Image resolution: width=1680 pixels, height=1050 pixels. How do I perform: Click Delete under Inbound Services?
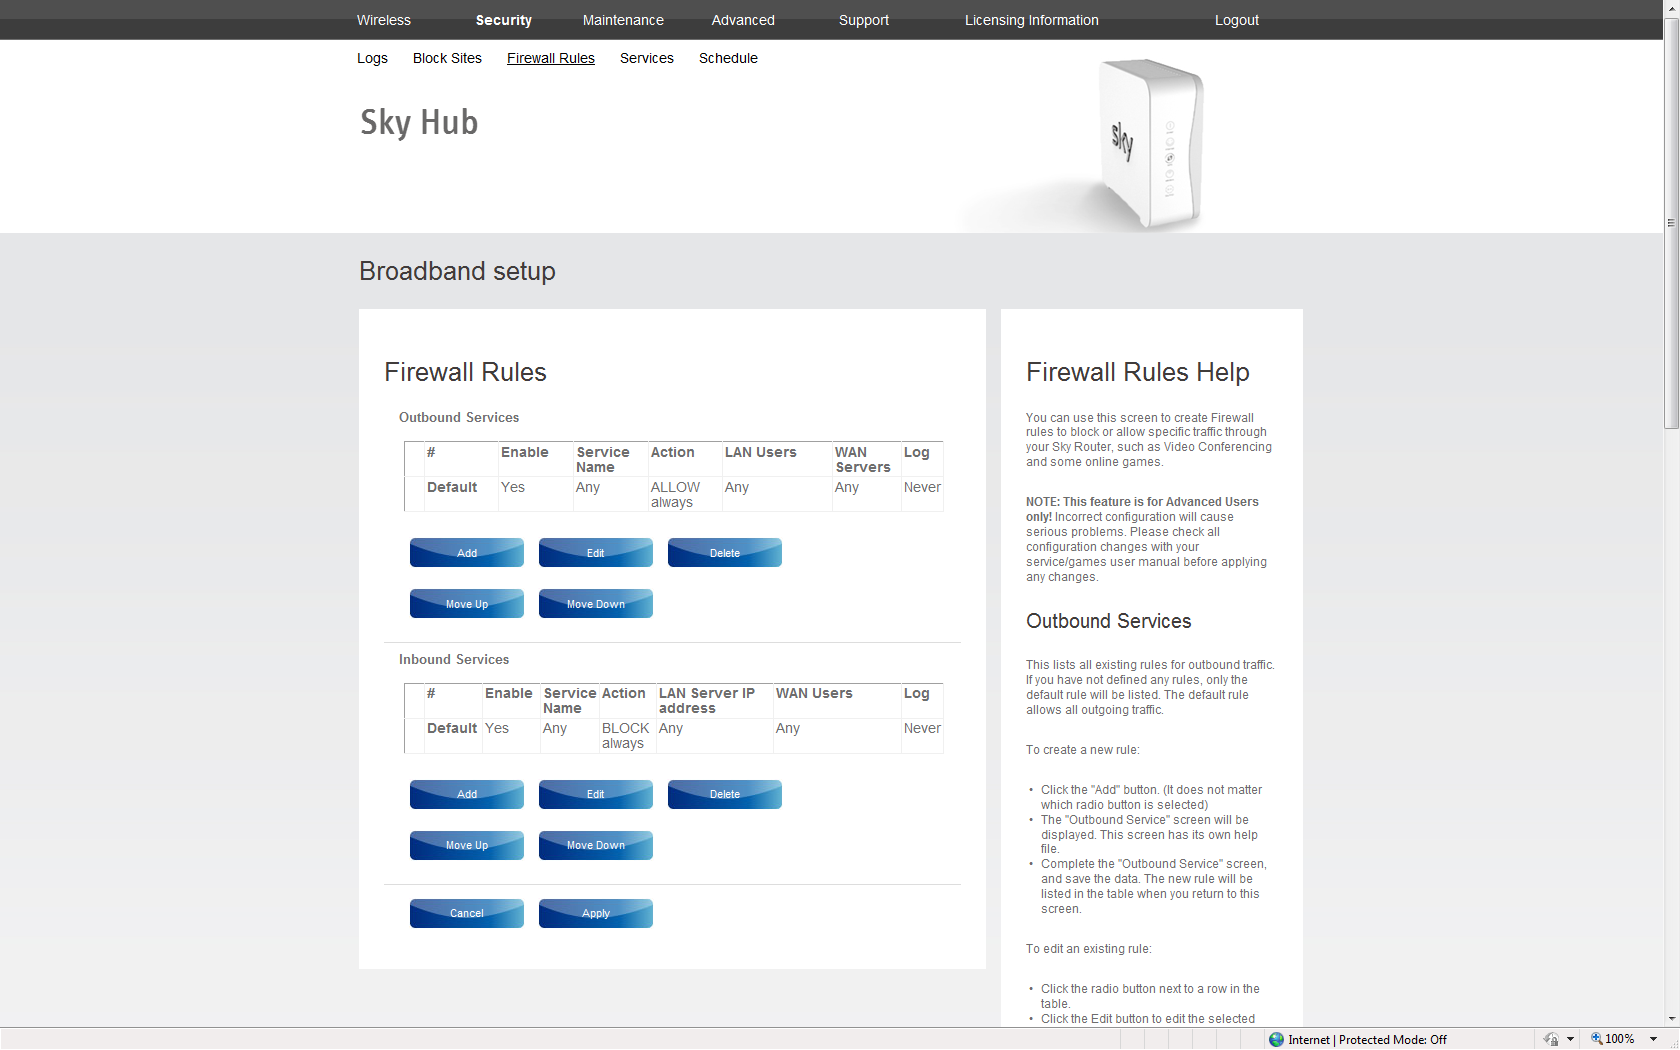click(x=725, y=794)
